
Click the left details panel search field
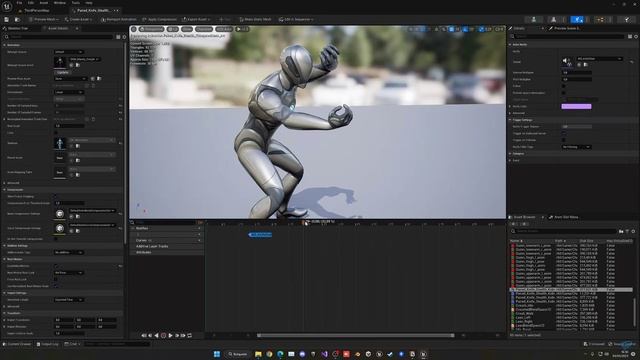coord(59,37)
